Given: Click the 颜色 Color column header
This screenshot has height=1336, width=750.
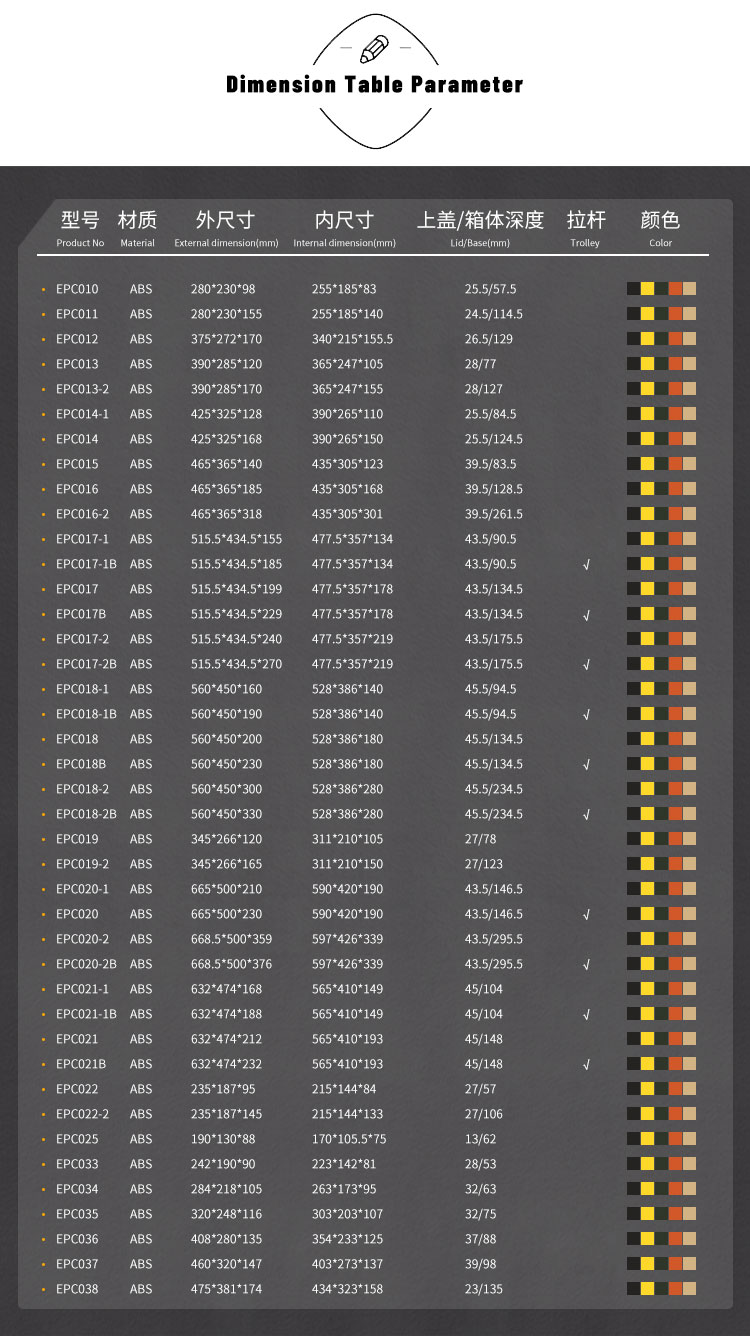Looking at the screenshot, I should pos(660,229).
